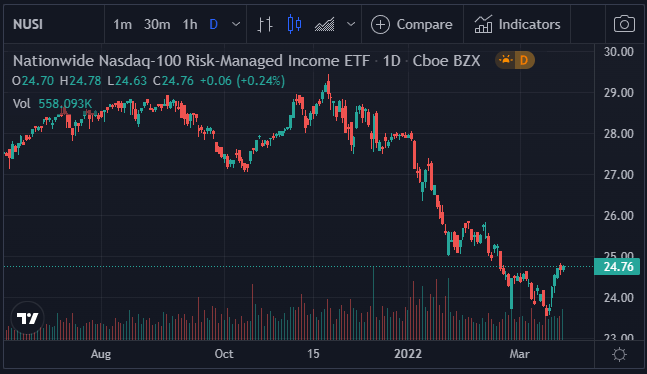Click the O24.70 open value
The image size is (647, 374).
[x=33, y=80]
